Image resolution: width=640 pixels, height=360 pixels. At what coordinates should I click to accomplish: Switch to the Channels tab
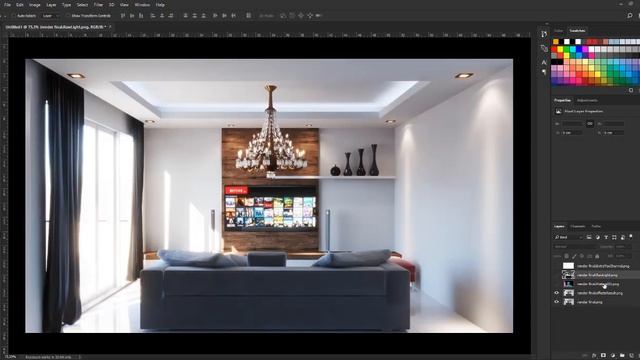point(578,226)
